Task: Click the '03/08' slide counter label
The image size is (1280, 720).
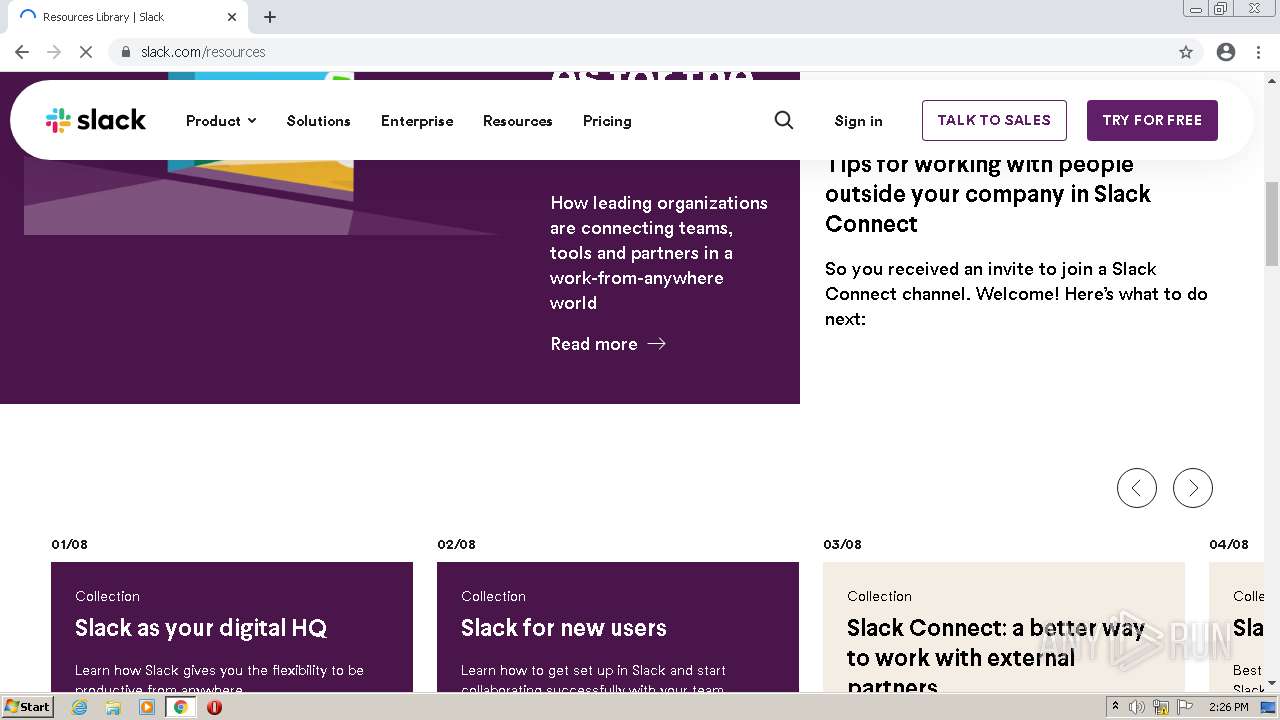Action: [842, 545]
